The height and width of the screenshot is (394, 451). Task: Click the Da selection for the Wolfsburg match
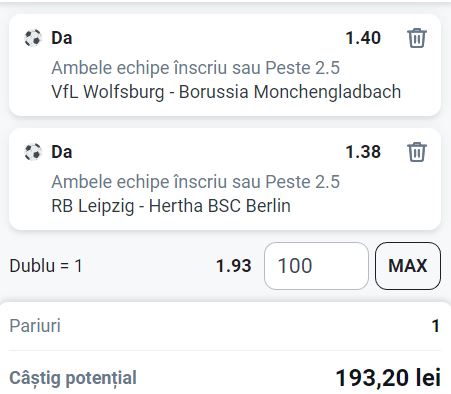point(62,38)
